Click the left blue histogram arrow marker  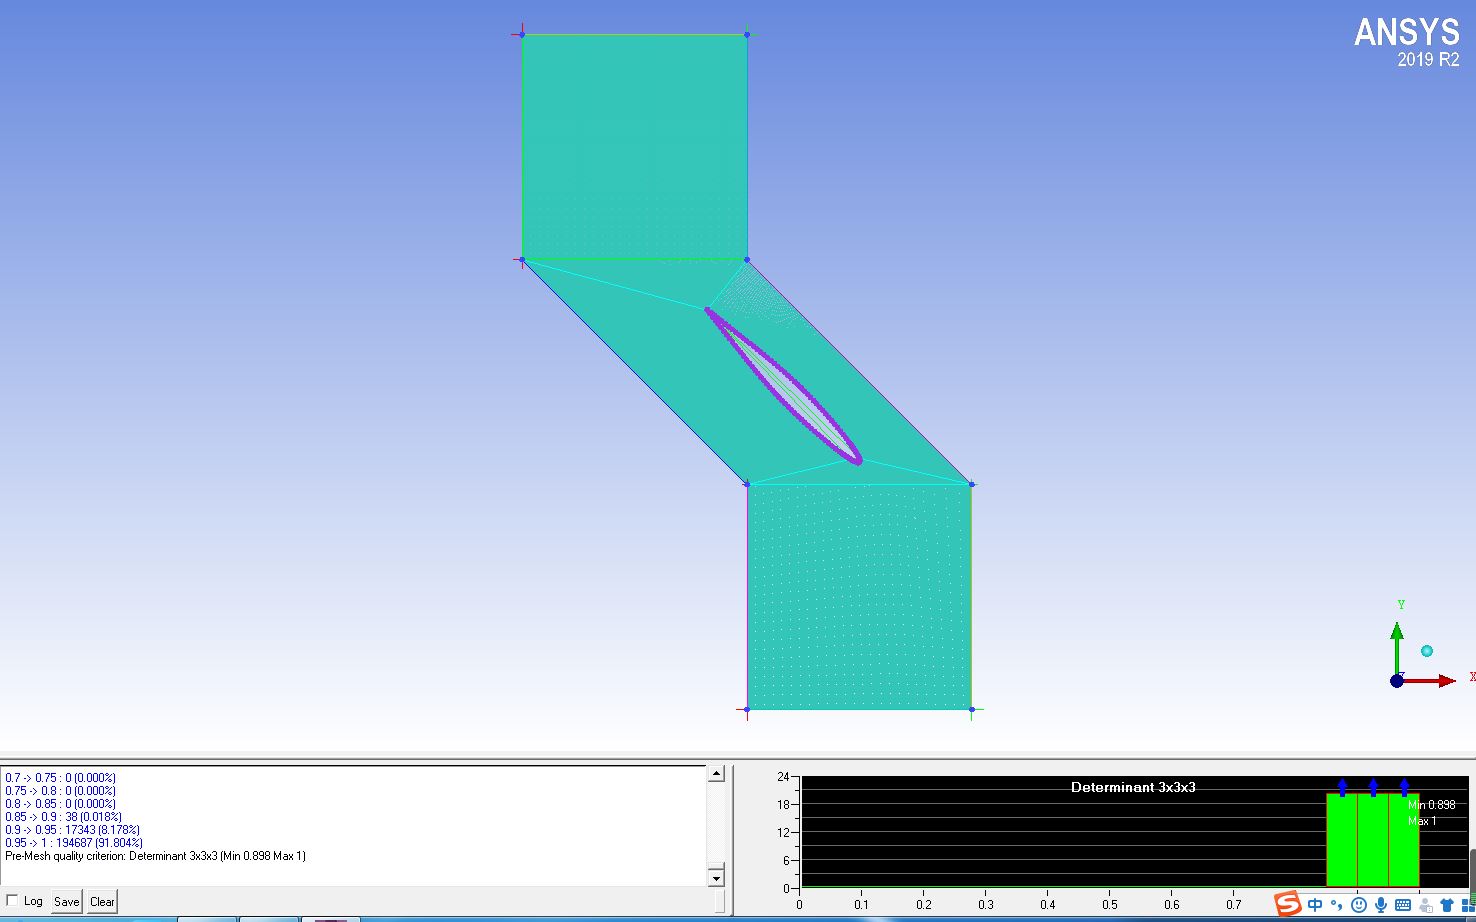pyautogui.click(x=1342, y=787)
